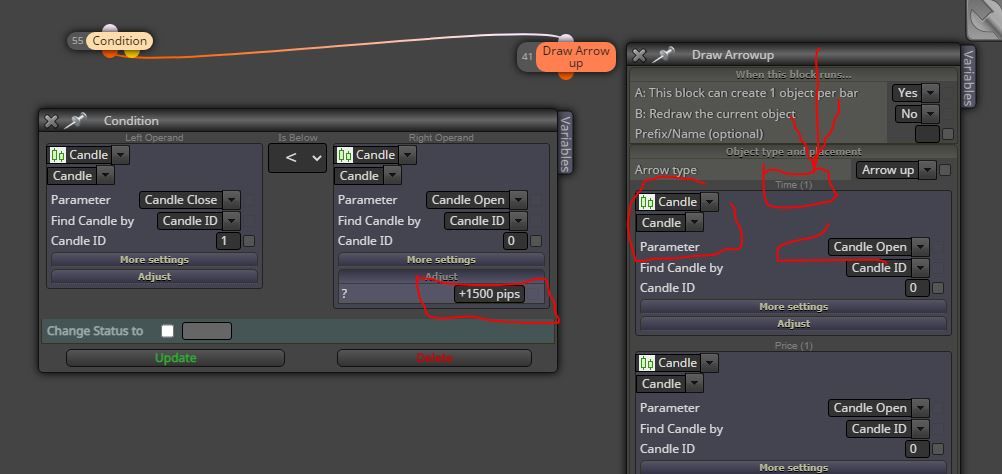This screenshot has width=1002, height=474.
Task: Tick the checkbox next to Right Operand Candle ID
Action: [536, 241]
